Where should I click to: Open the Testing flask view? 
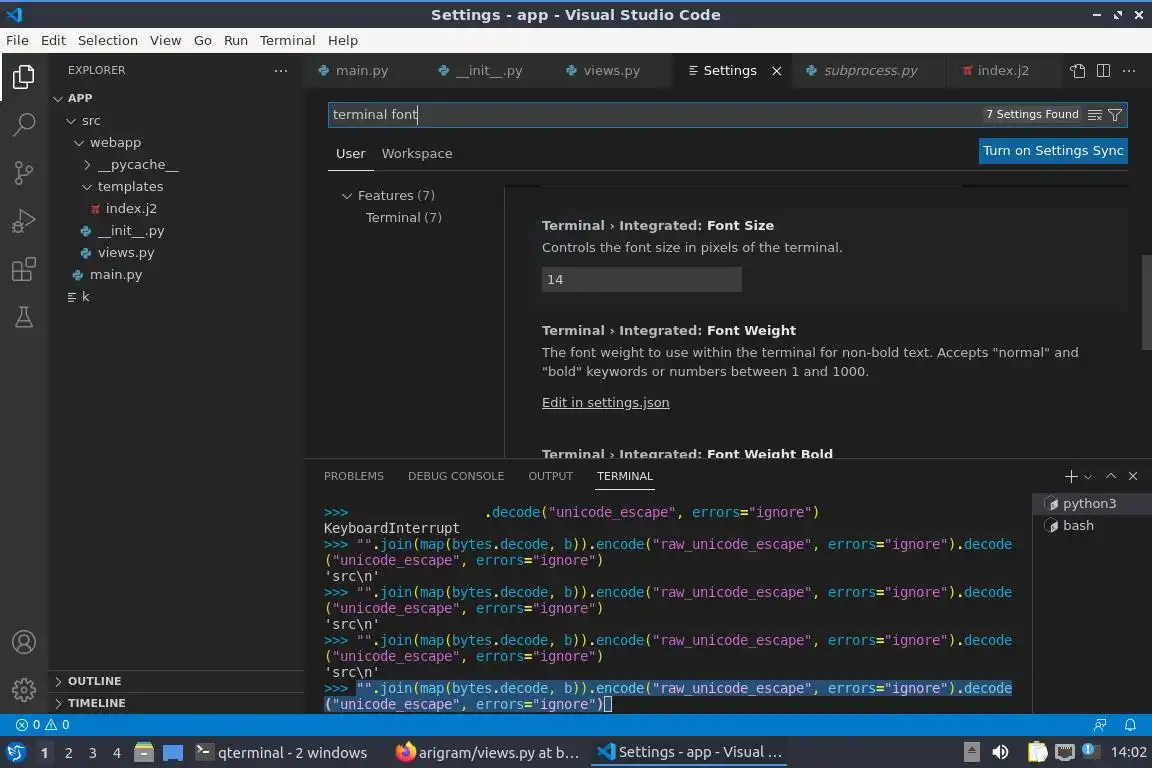pos(24,317)
